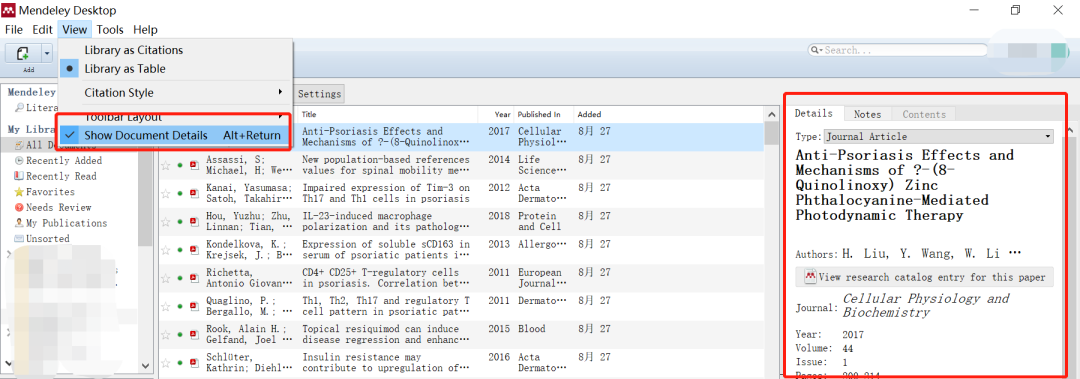Switch to the Notes tab
Viewport: 1080px width, 379px height.
pyautogui.click(x=867, y=114)
